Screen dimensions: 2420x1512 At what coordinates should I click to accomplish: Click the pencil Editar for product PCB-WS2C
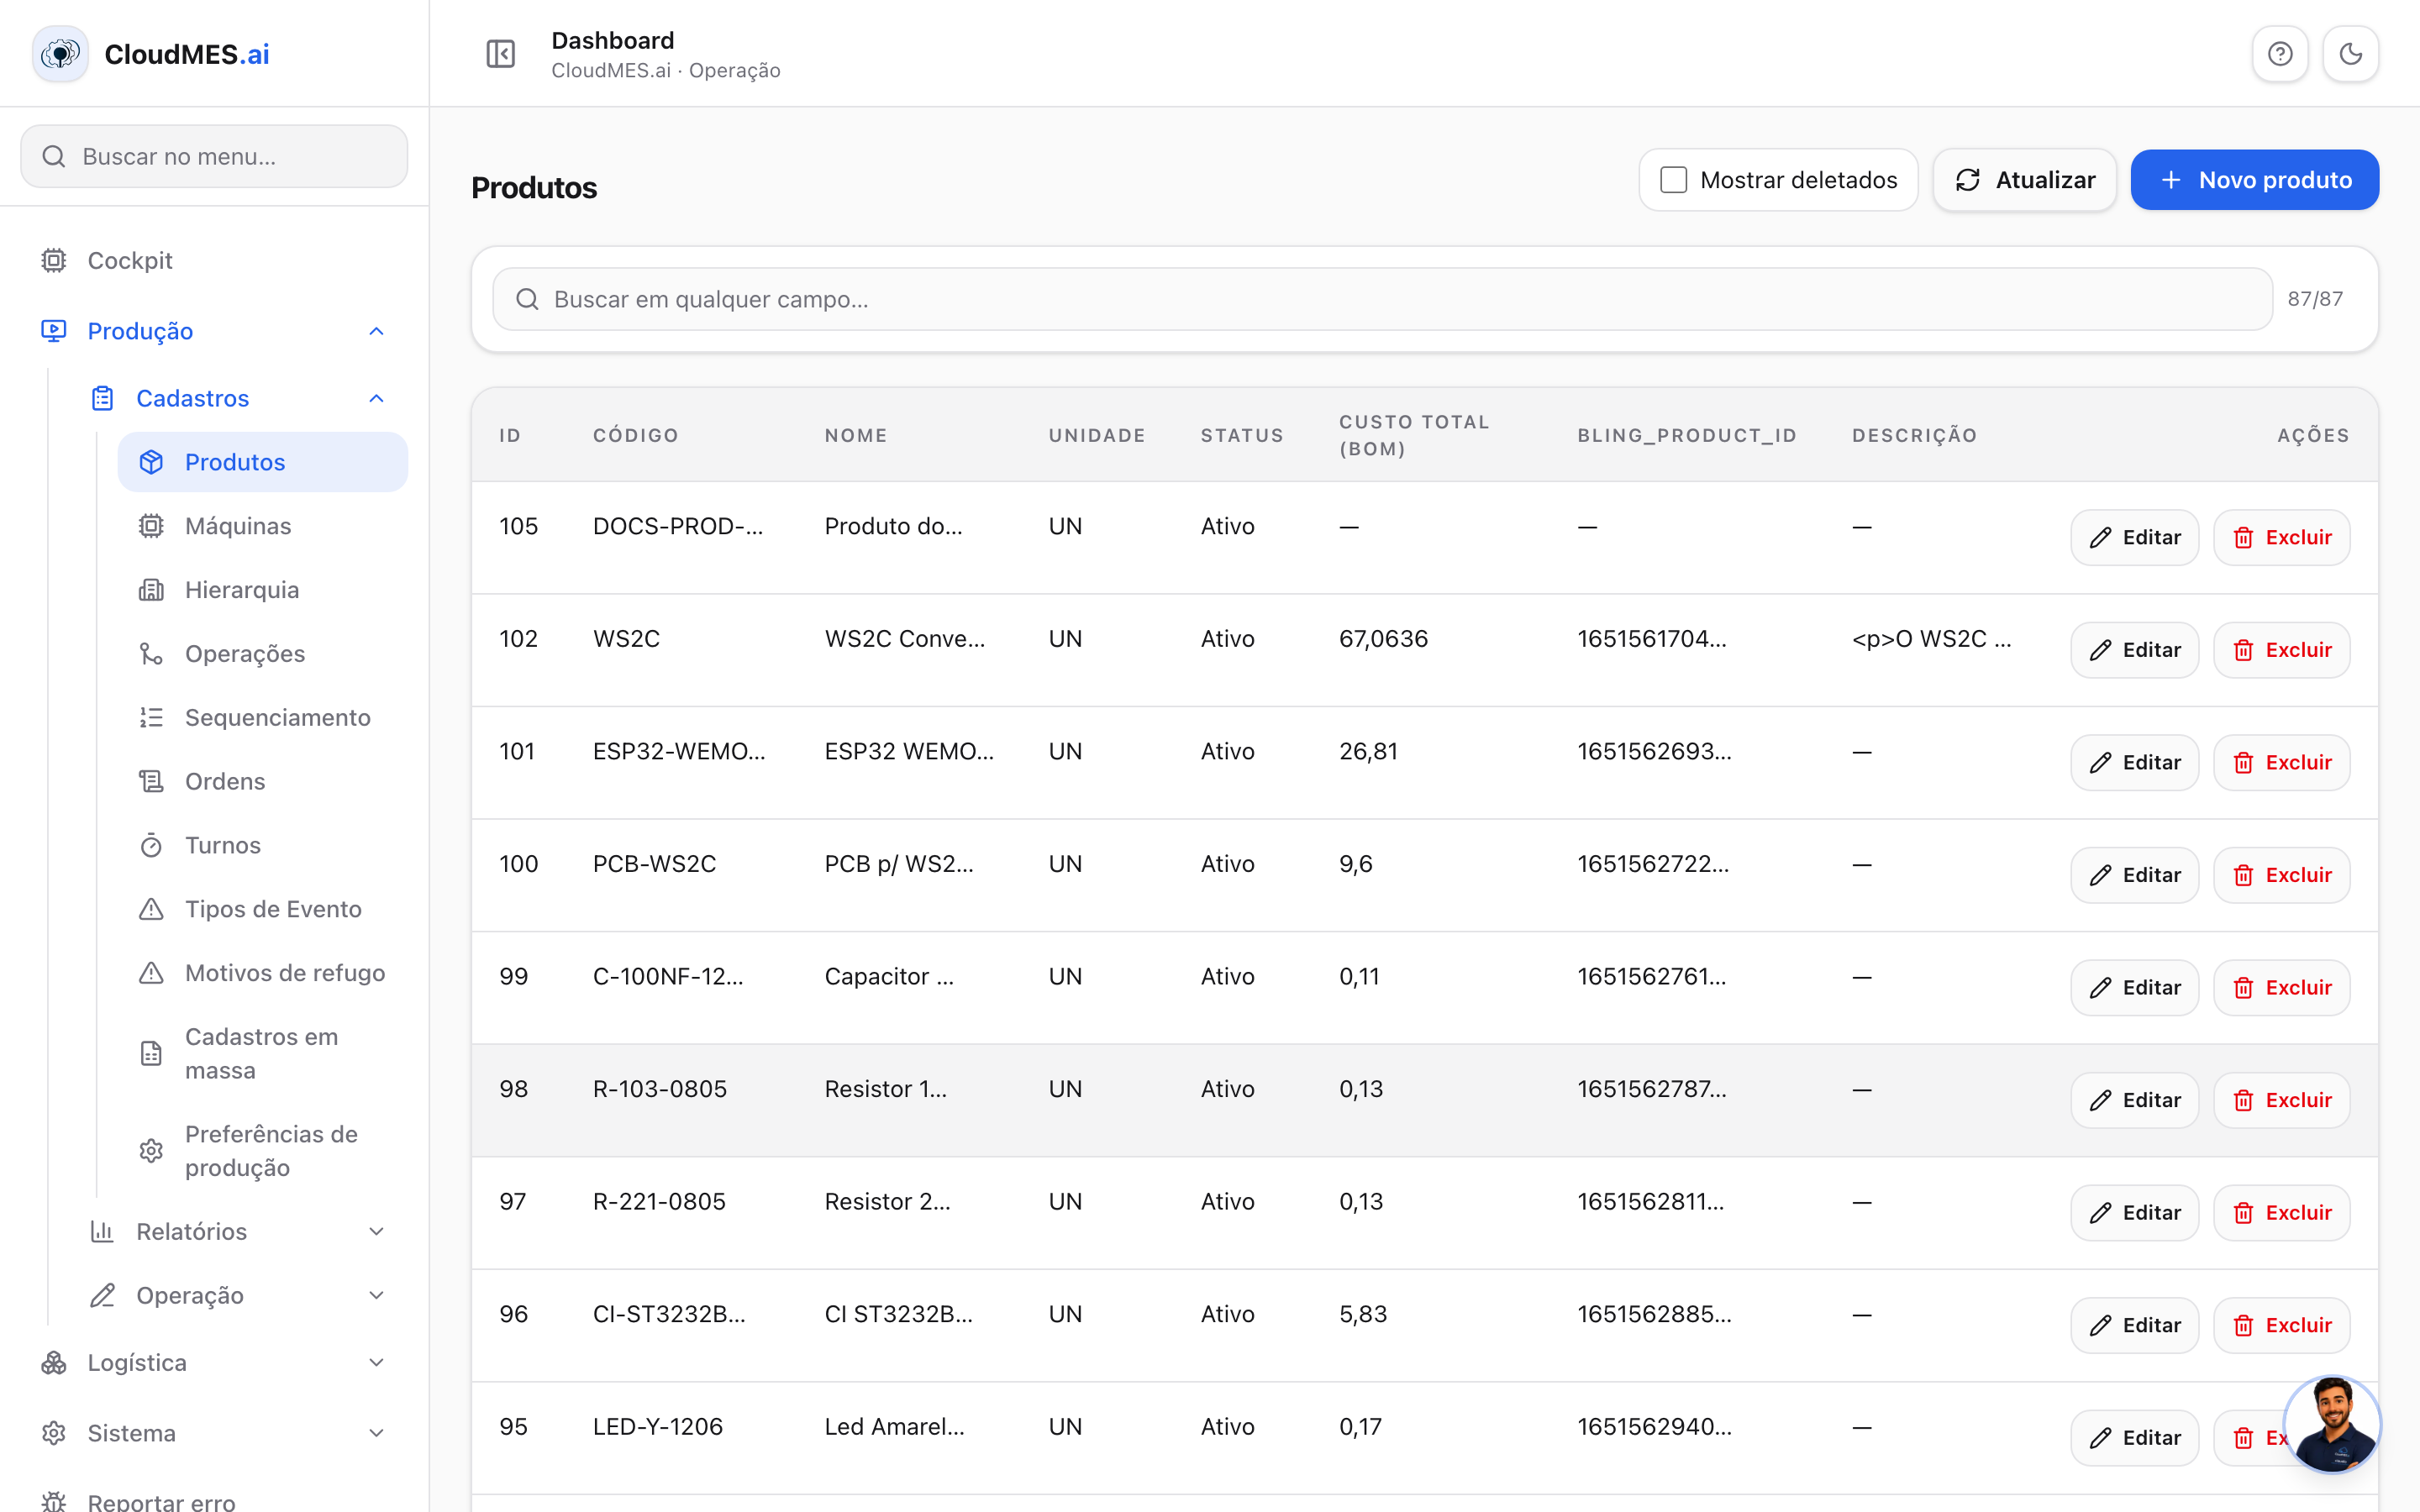click(x=2134, y=875)
